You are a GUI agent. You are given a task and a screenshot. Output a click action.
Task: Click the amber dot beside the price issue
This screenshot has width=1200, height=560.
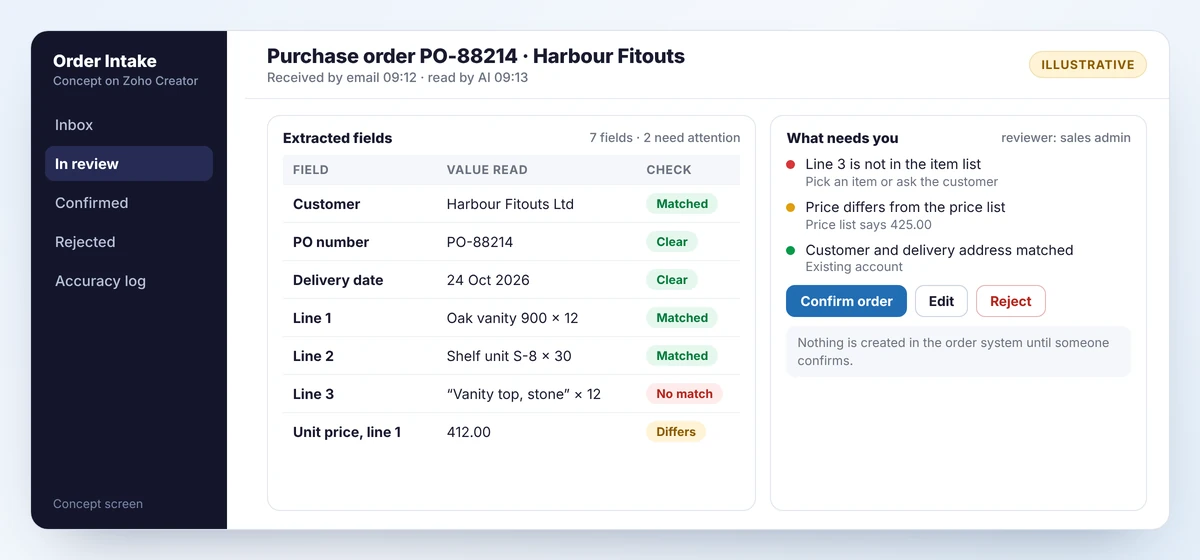point(791,207)
